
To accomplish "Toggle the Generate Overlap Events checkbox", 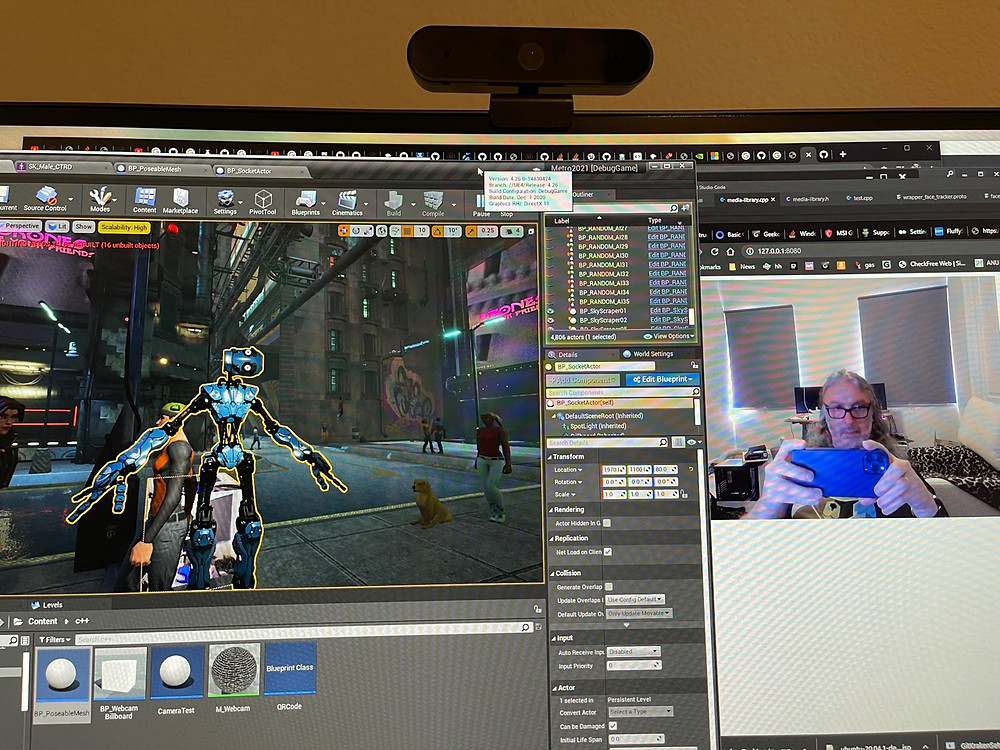I will 608,587.
